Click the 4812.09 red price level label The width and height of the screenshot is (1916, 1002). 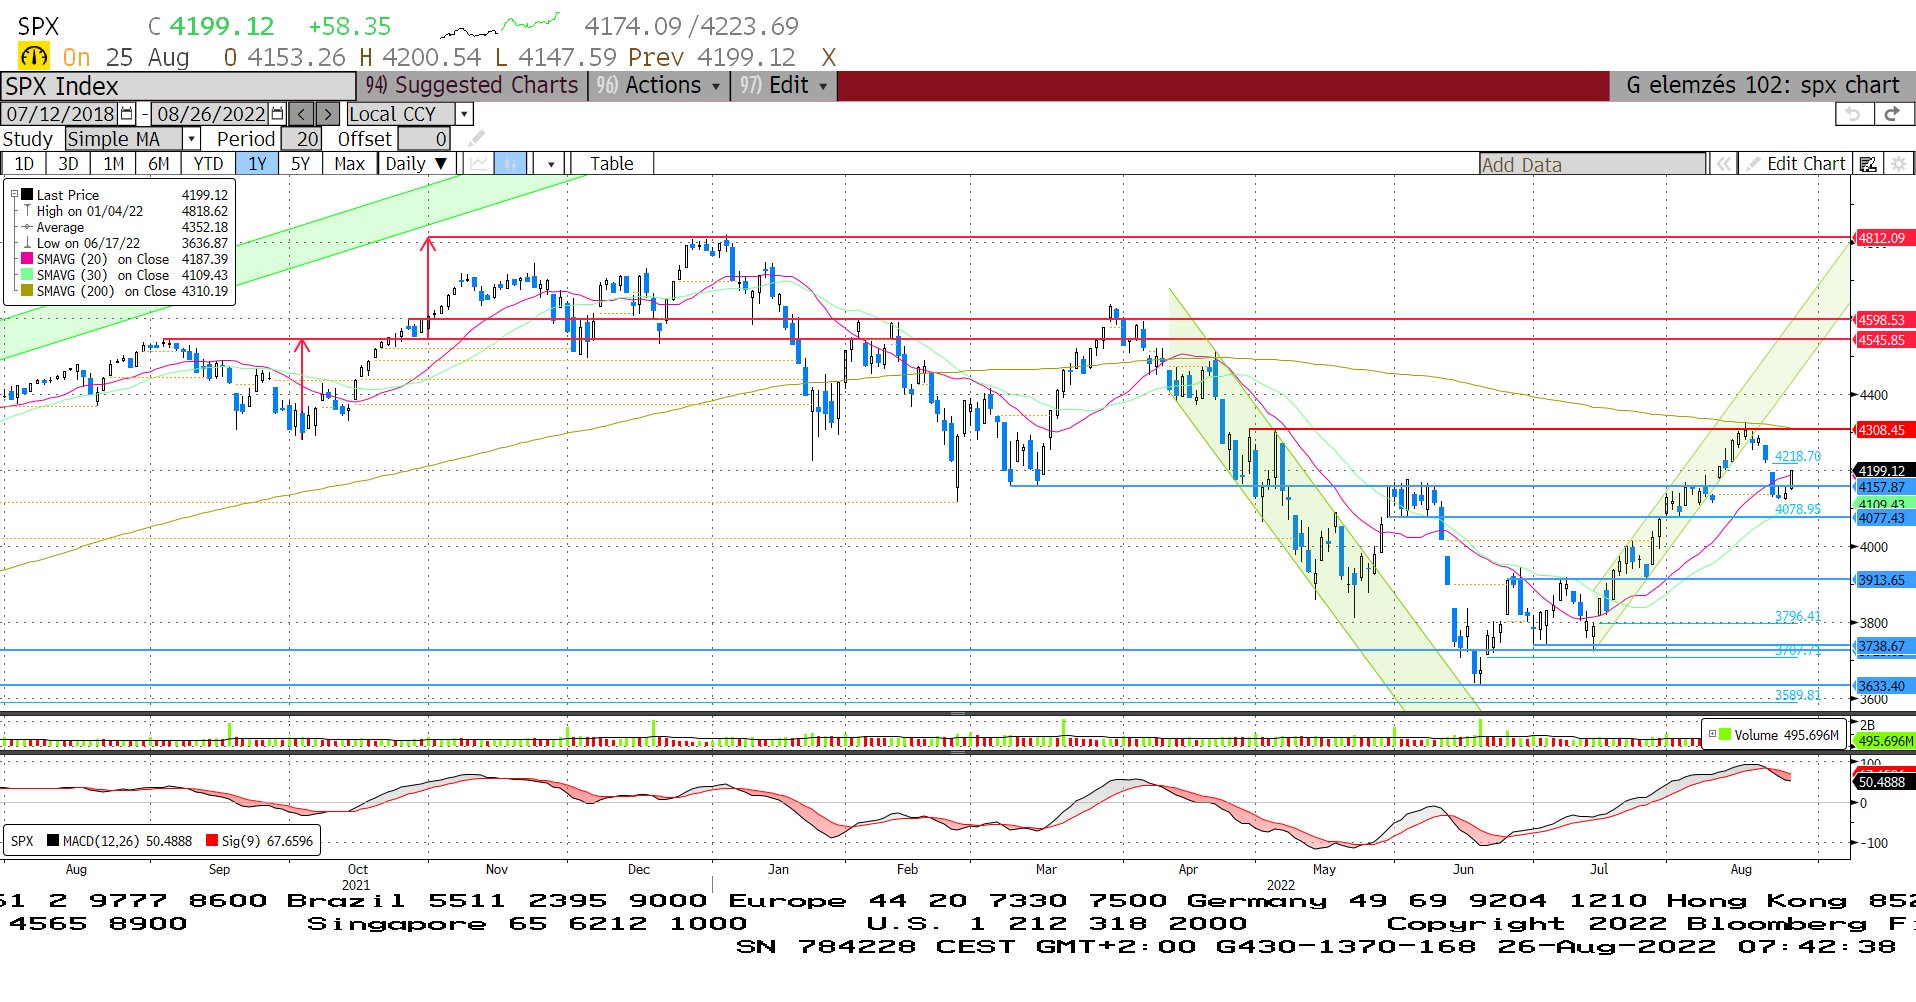[1883, 238]
